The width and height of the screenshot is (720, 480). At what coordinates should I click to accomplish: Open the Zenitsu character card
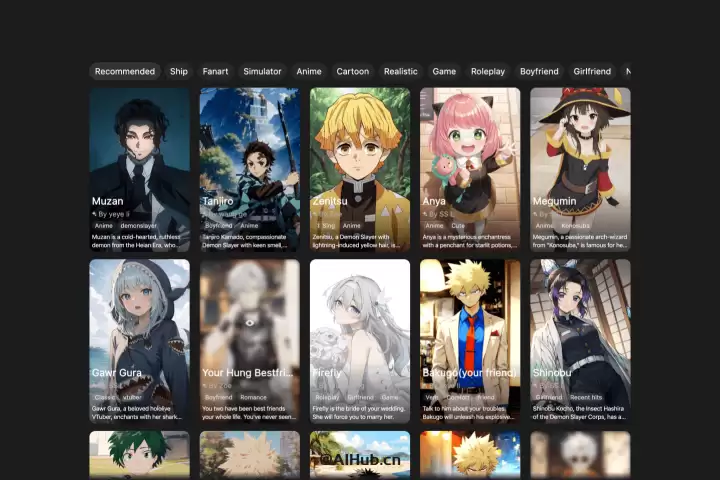(x=360, y=169)
